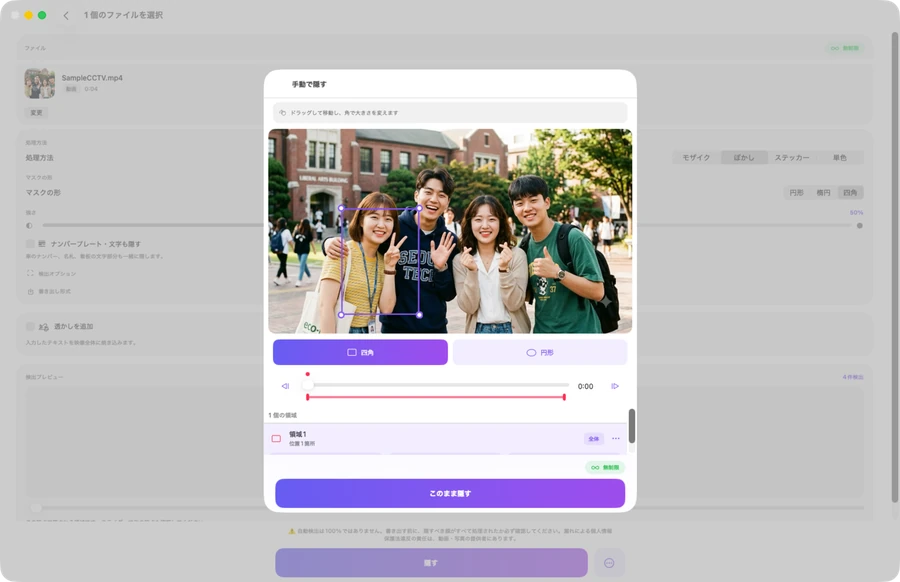Click the 検出オプション frame icon
This screenshot has width=900, height=582.
[30, 273]
